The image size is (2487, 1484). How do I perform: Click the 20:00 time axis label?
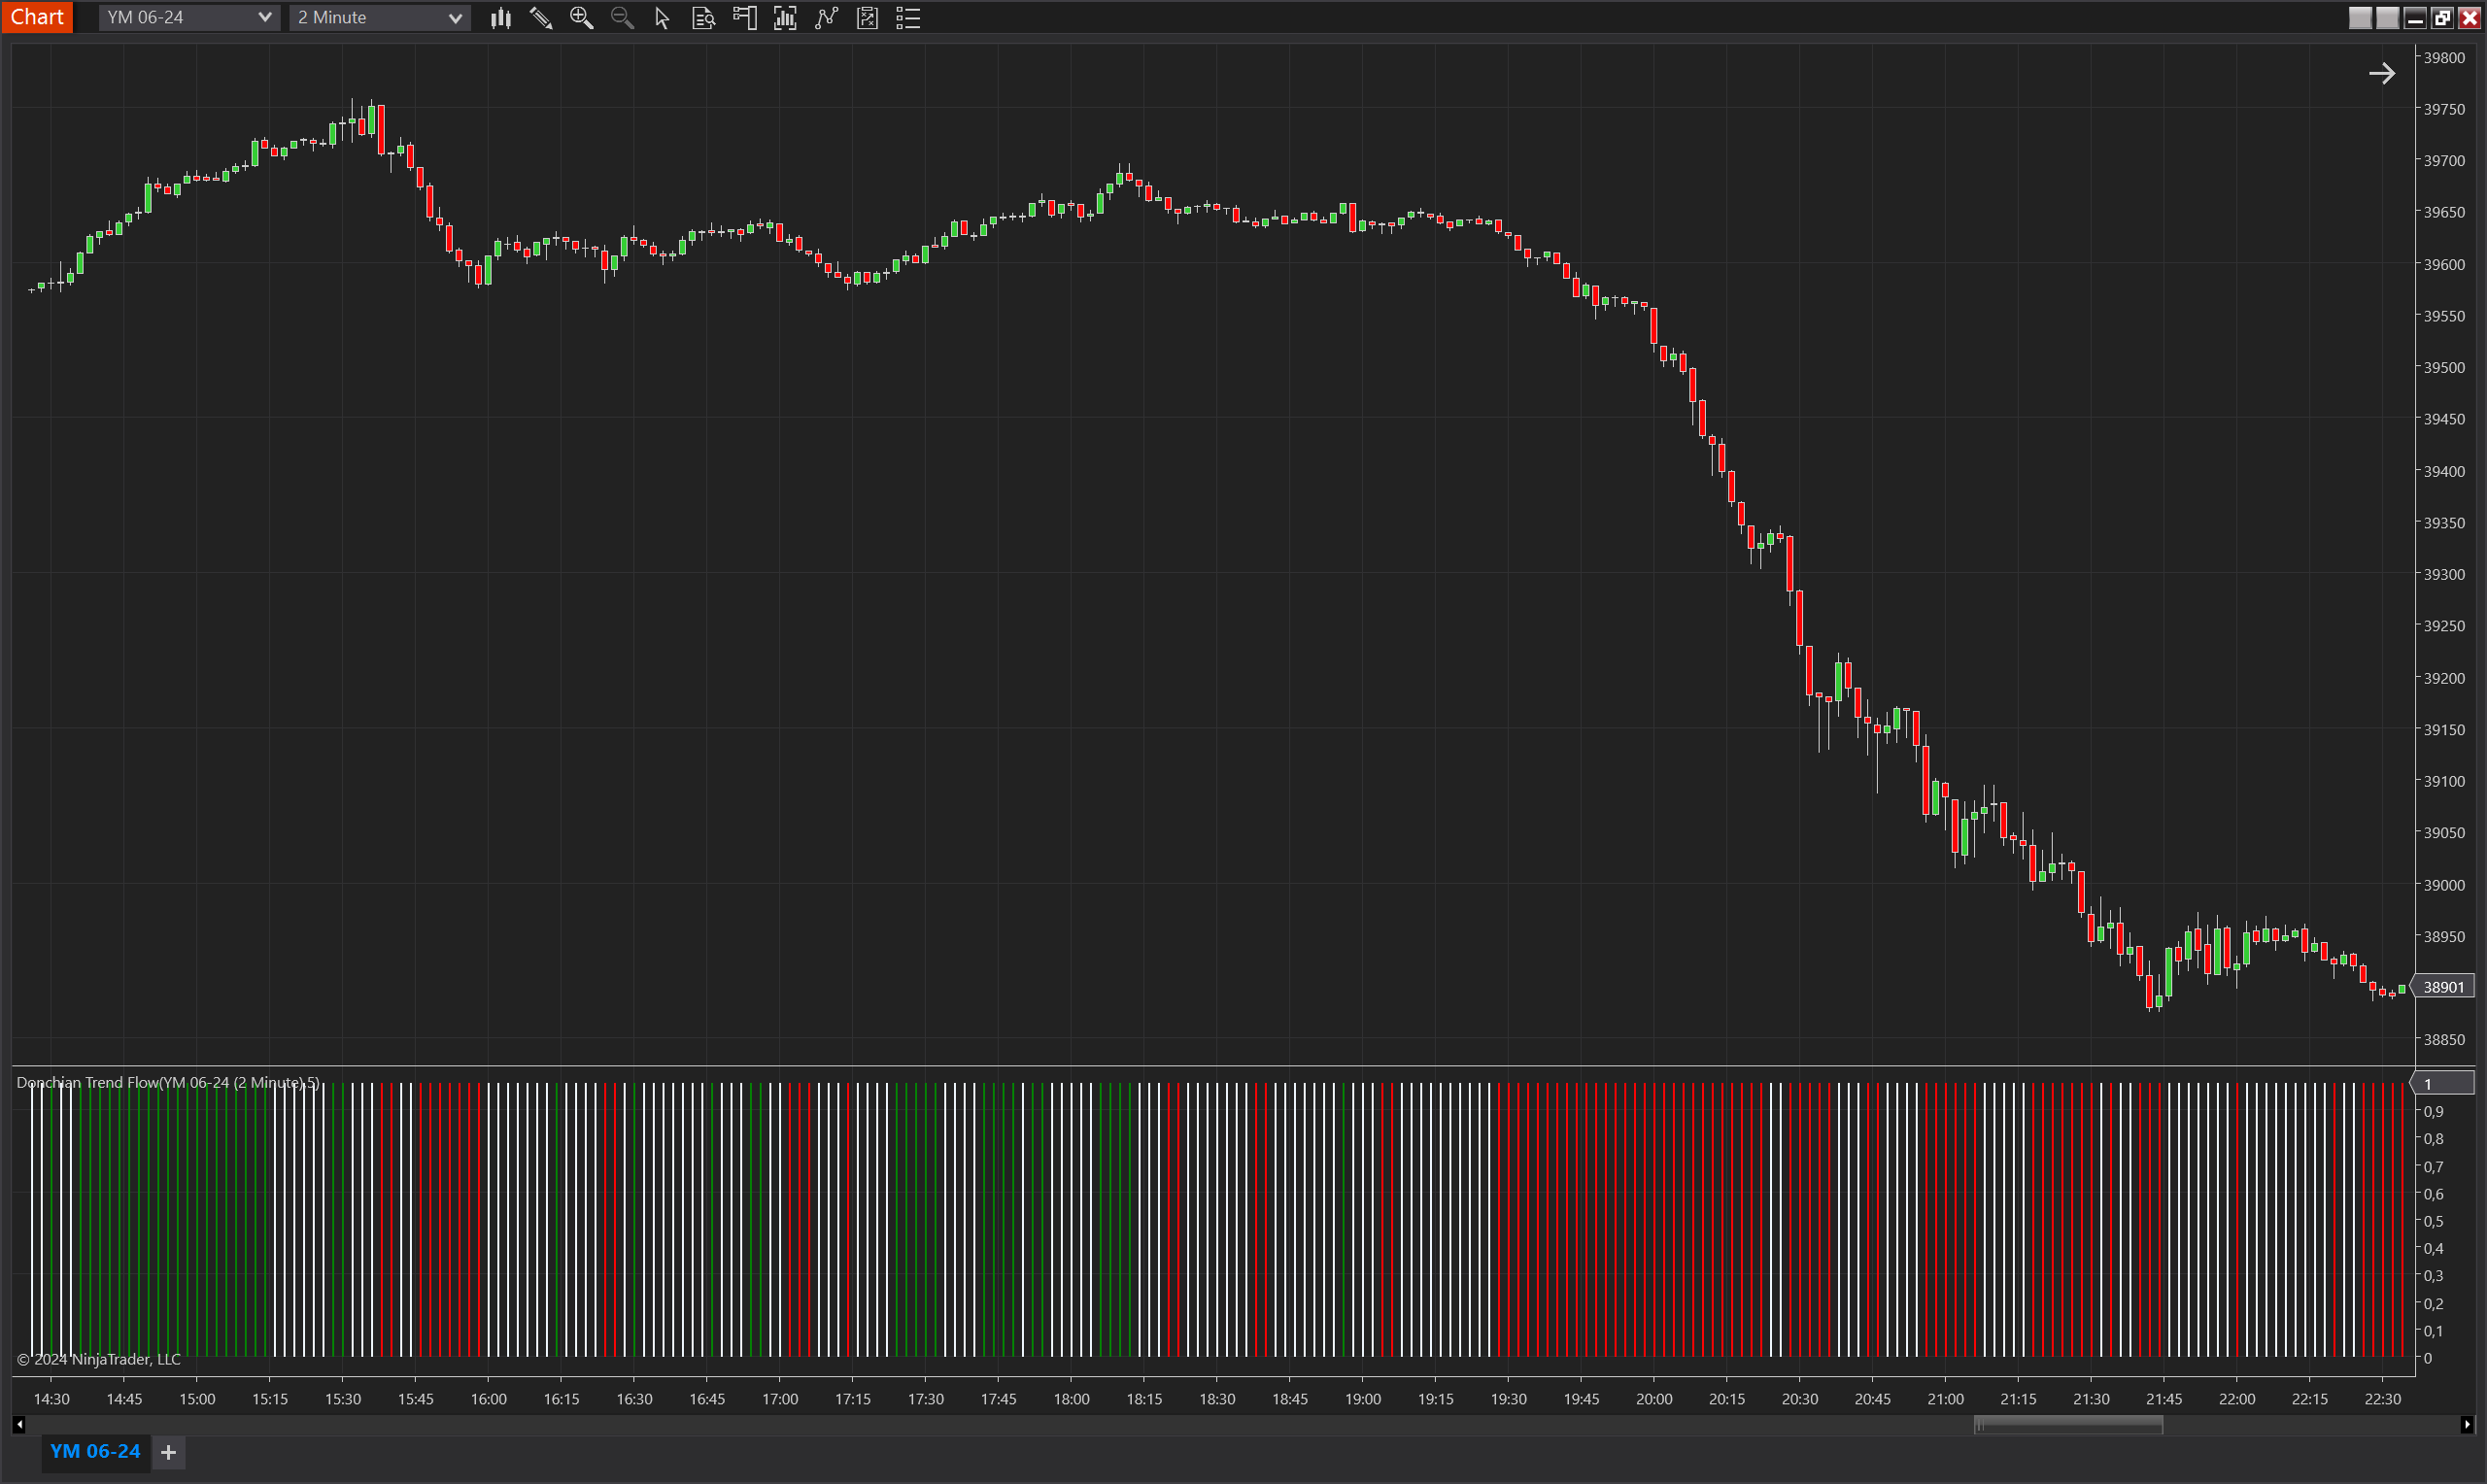(1654, 1399)
